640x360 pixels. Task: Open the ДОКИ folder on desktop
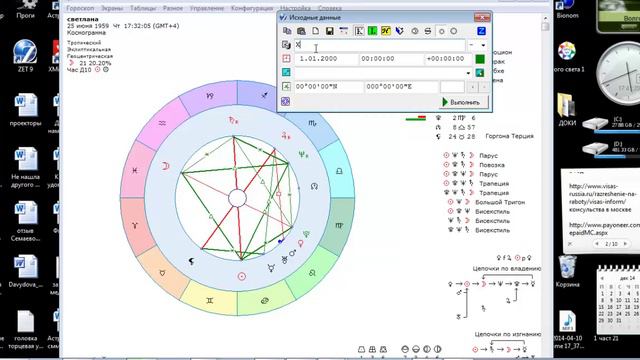point(567,109)
